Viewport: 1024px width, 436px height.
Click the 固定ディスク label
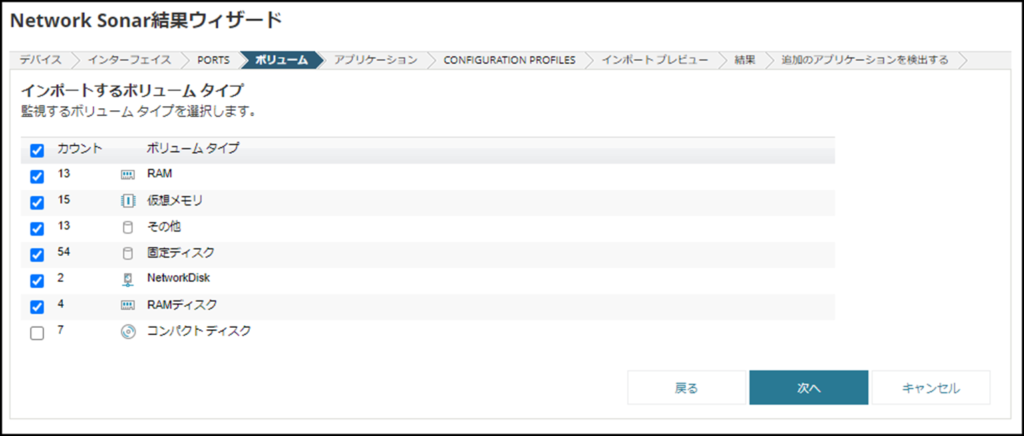[180, 252]
